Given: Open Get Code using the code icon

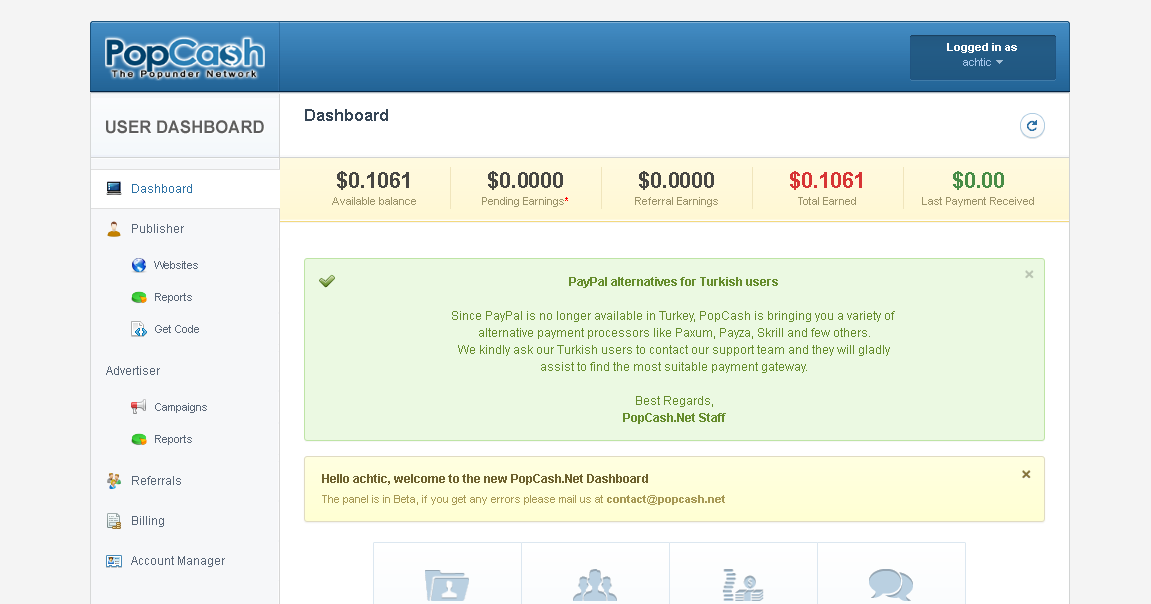Looking at the screenshot, I should 137,329.
